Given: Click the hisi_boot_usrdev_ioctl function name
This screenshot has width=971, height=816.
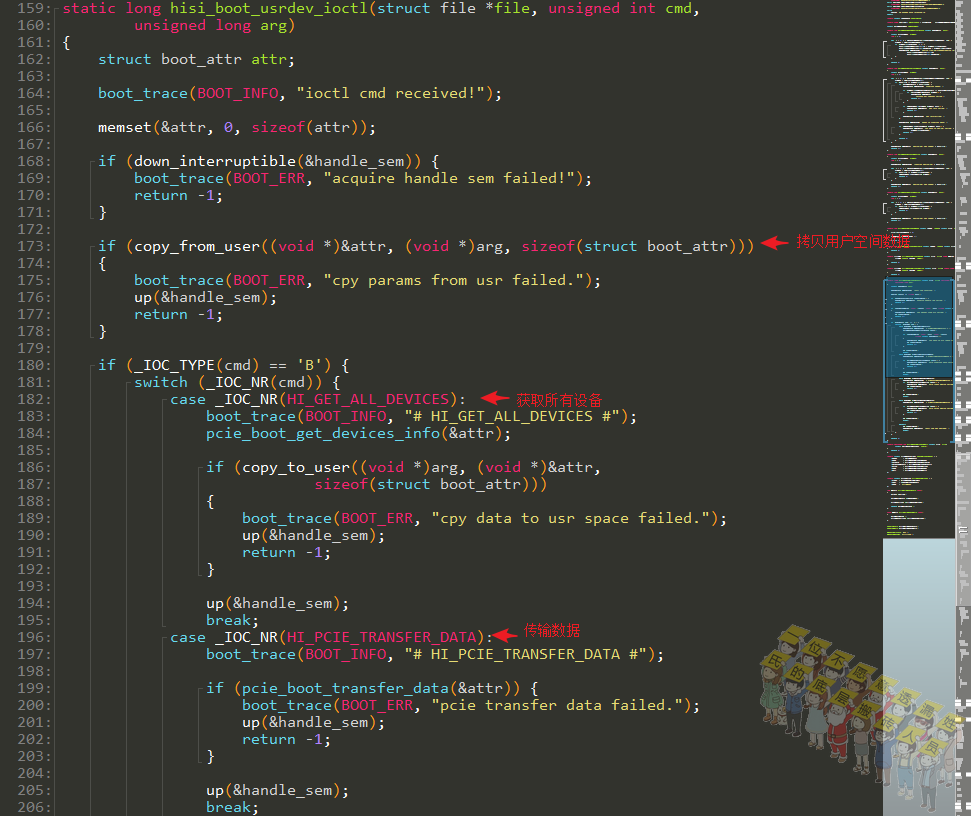Looking at the screenshot, I should coord(269,9).
